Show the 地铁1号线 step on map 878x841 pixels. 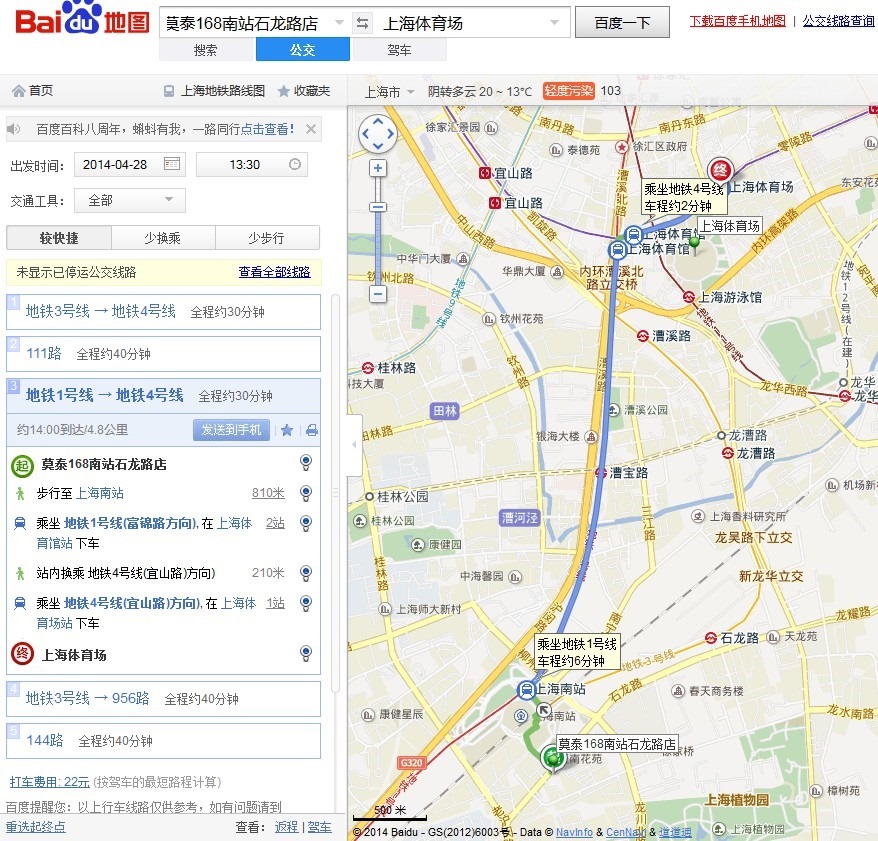[306, 523]
